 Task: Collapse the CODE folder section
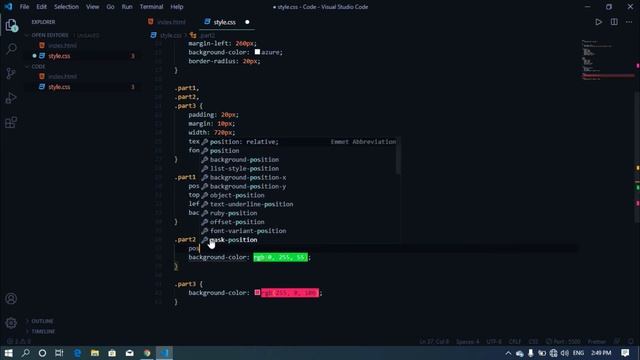[38, 67]
